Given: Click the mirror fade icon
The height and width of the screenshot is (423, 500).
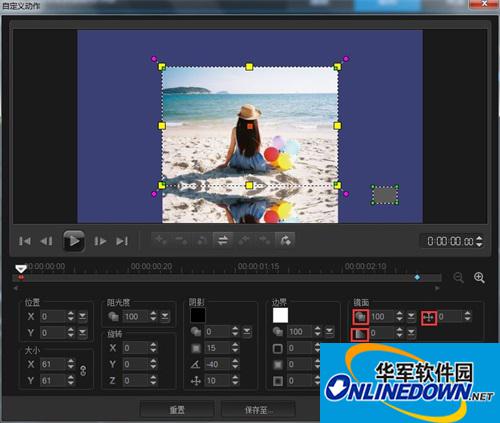Looking at the screenshot, I should [360, 334].
